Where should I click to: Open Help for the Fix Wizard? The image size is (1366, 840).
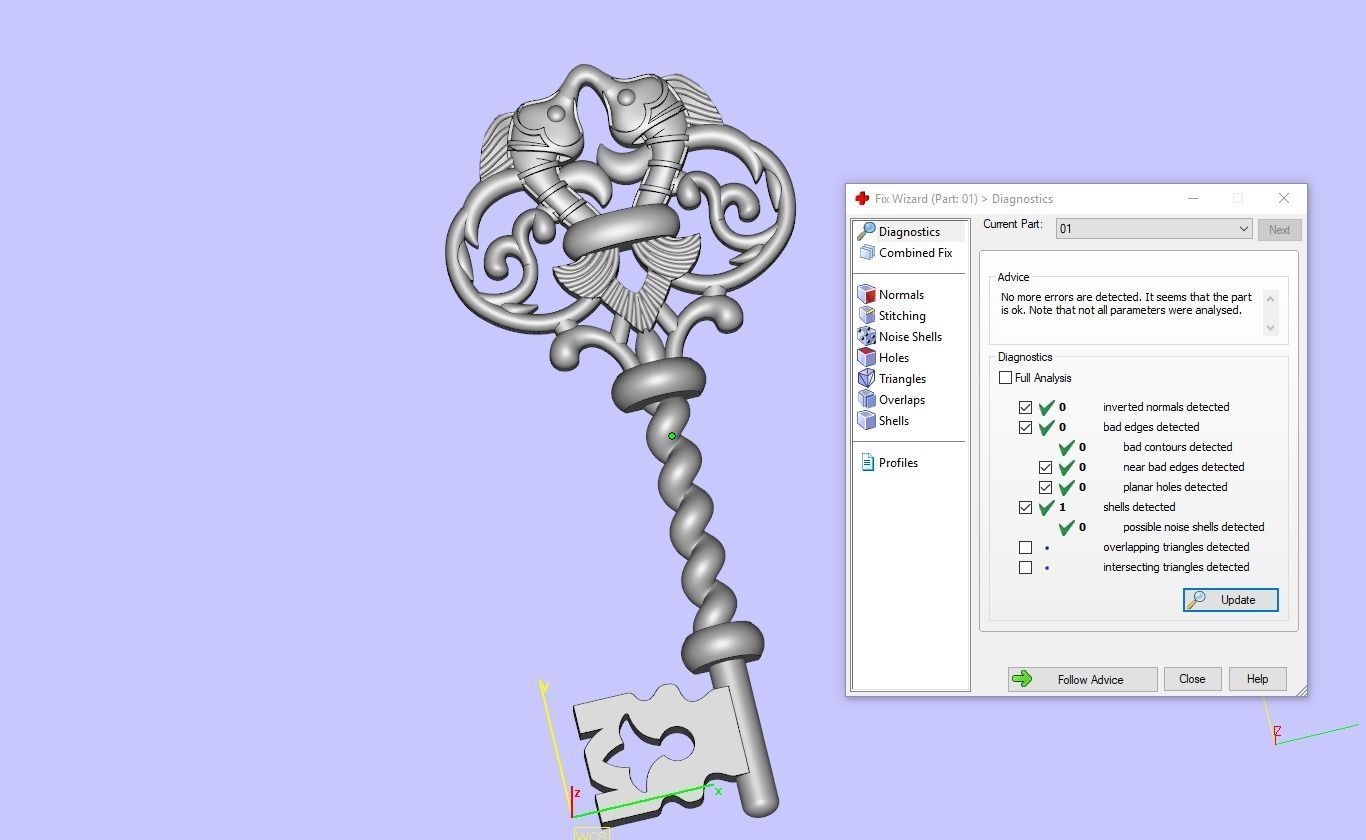click(1257, 679)
